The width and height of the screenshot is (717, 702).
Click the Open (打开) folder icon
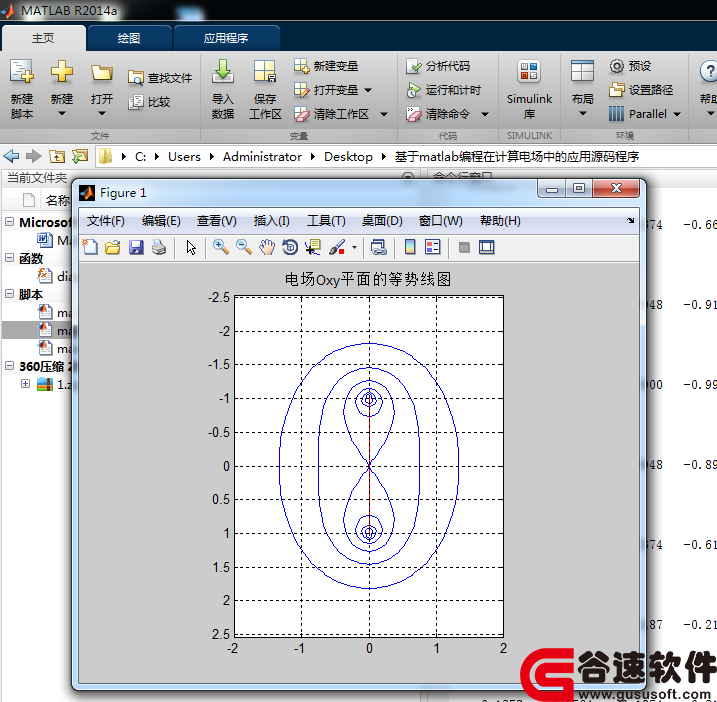[x=102, y=72]
